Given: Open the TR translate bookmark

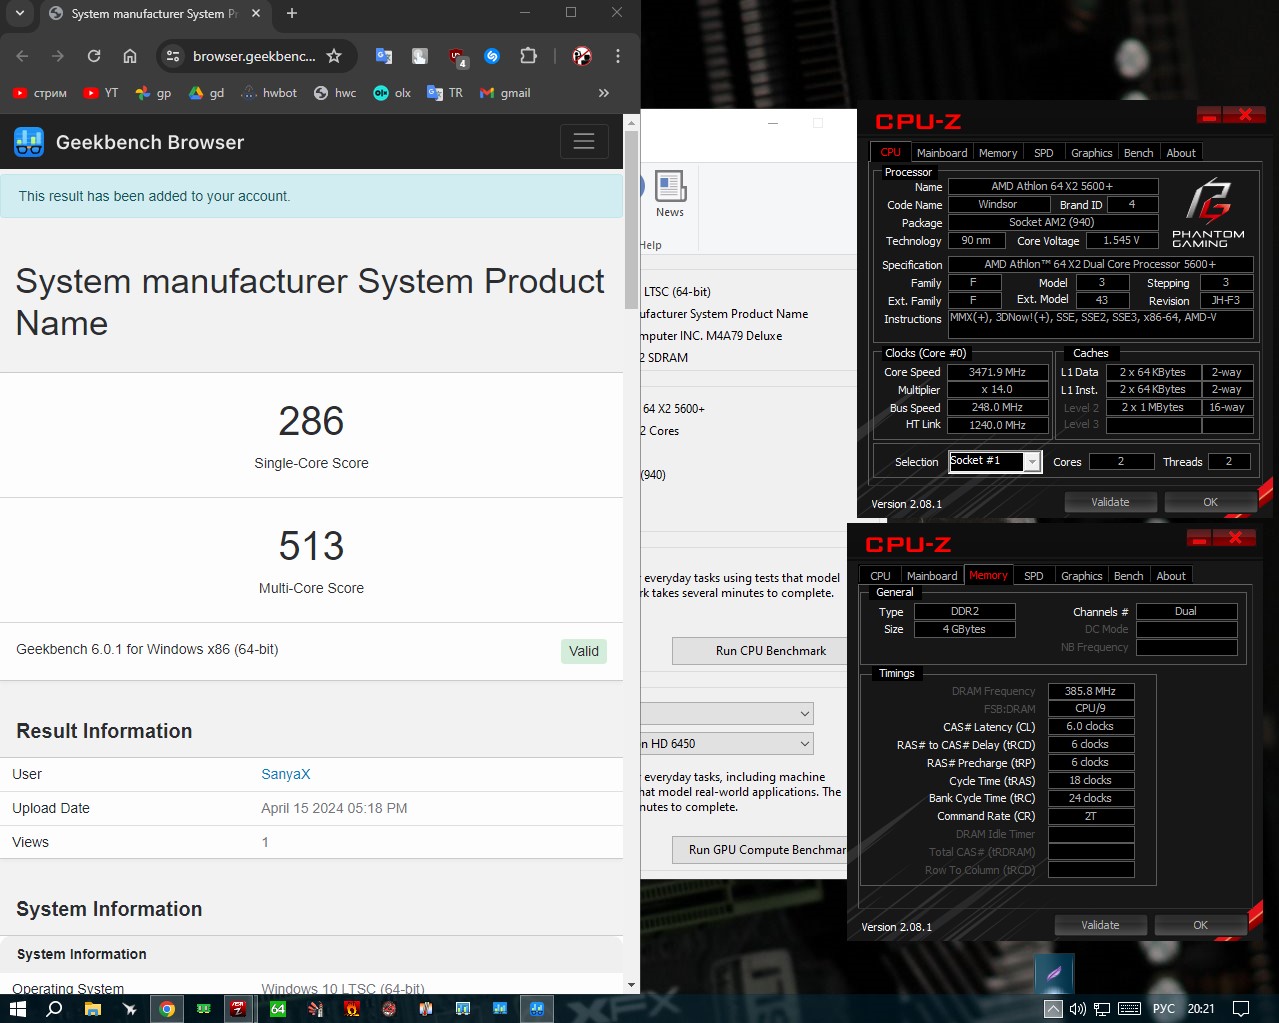Looking at the screenshot, I should click(x=445, y=93).
